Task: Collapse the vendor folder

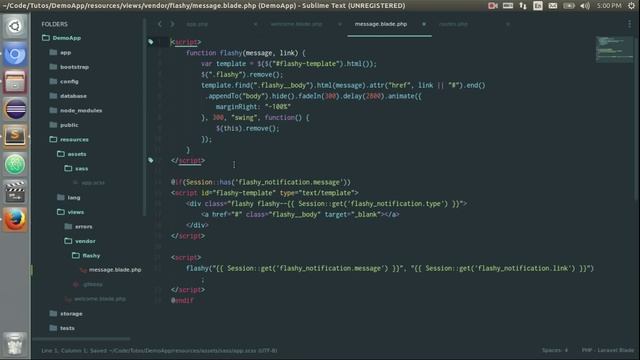Action: click(x=80, y=241)
